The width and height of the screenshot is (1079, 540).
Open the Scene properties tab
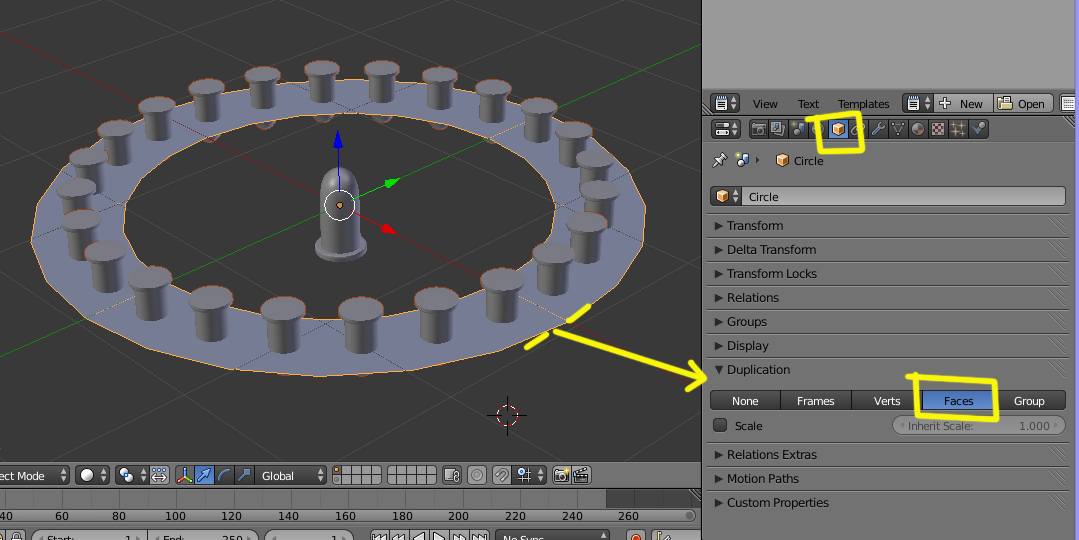coord(798,129)
